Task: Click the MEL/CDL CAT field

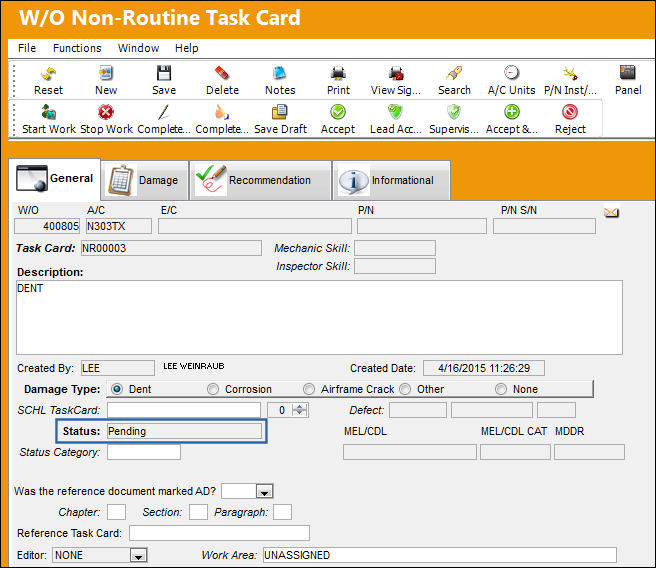Action: point(515,452)
